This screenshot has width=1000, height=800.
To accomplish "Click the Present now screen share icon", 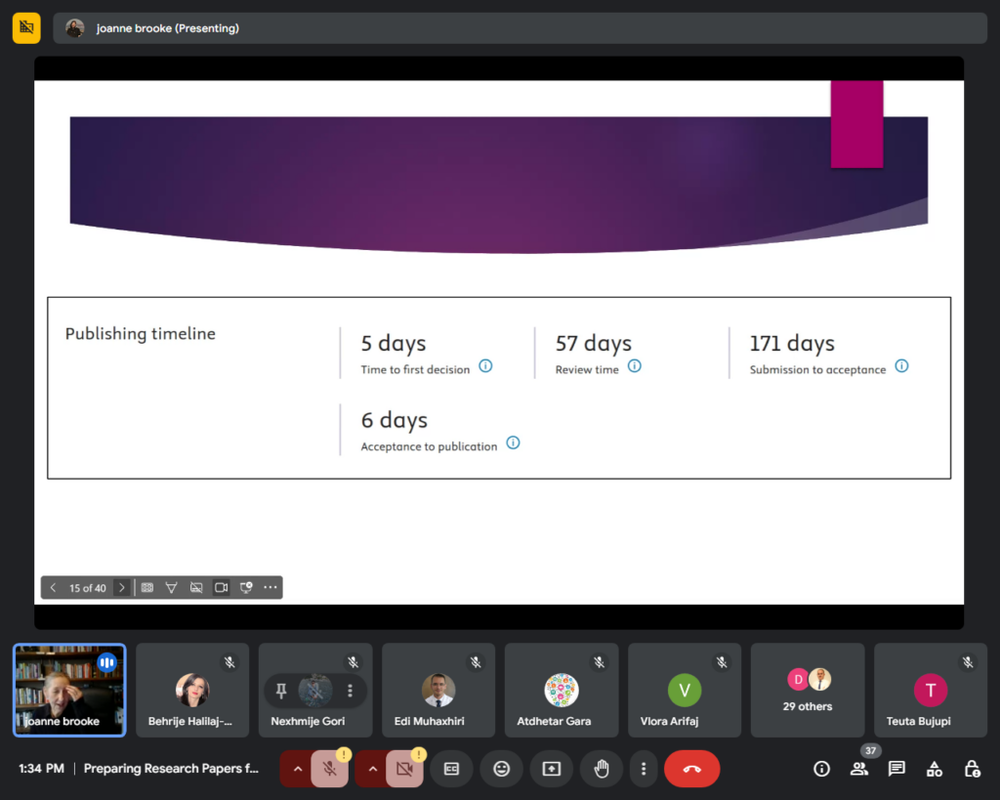I will point(551,769).
